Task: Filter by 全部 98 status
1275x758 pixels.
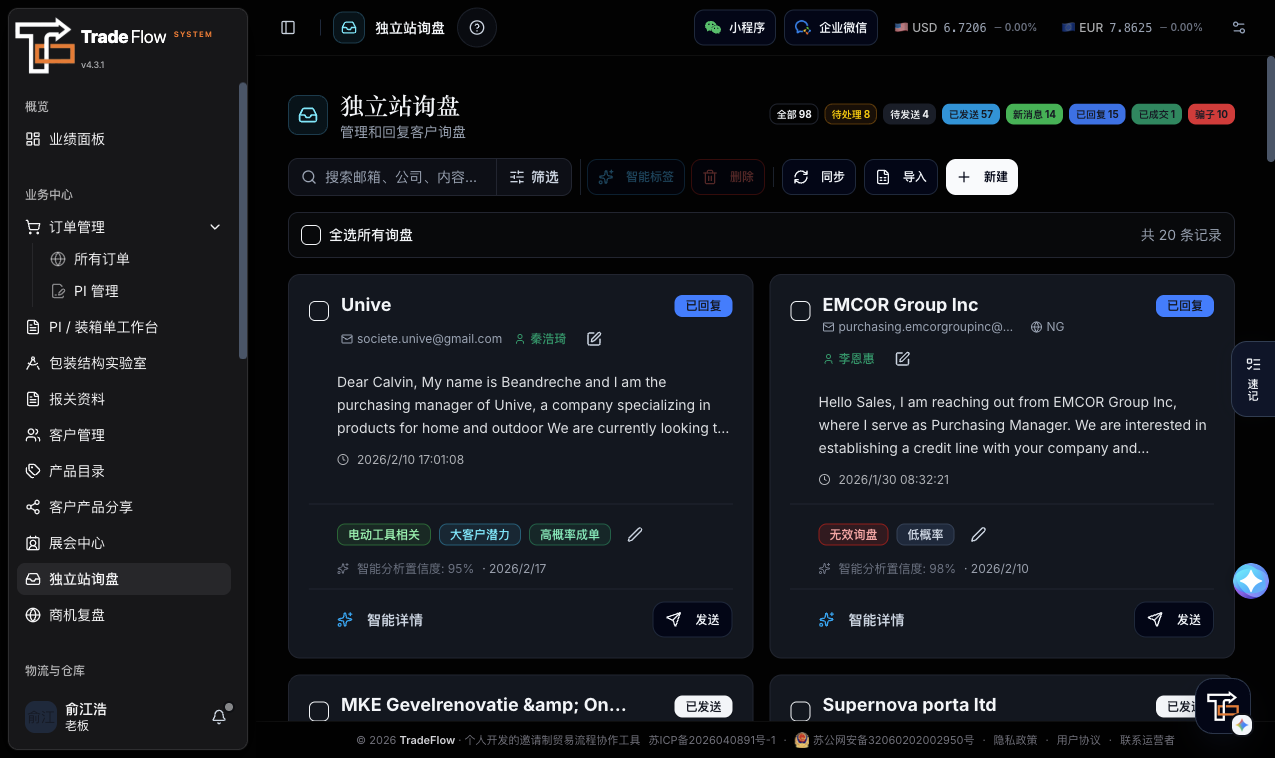Action: click(x=794, y=114)
